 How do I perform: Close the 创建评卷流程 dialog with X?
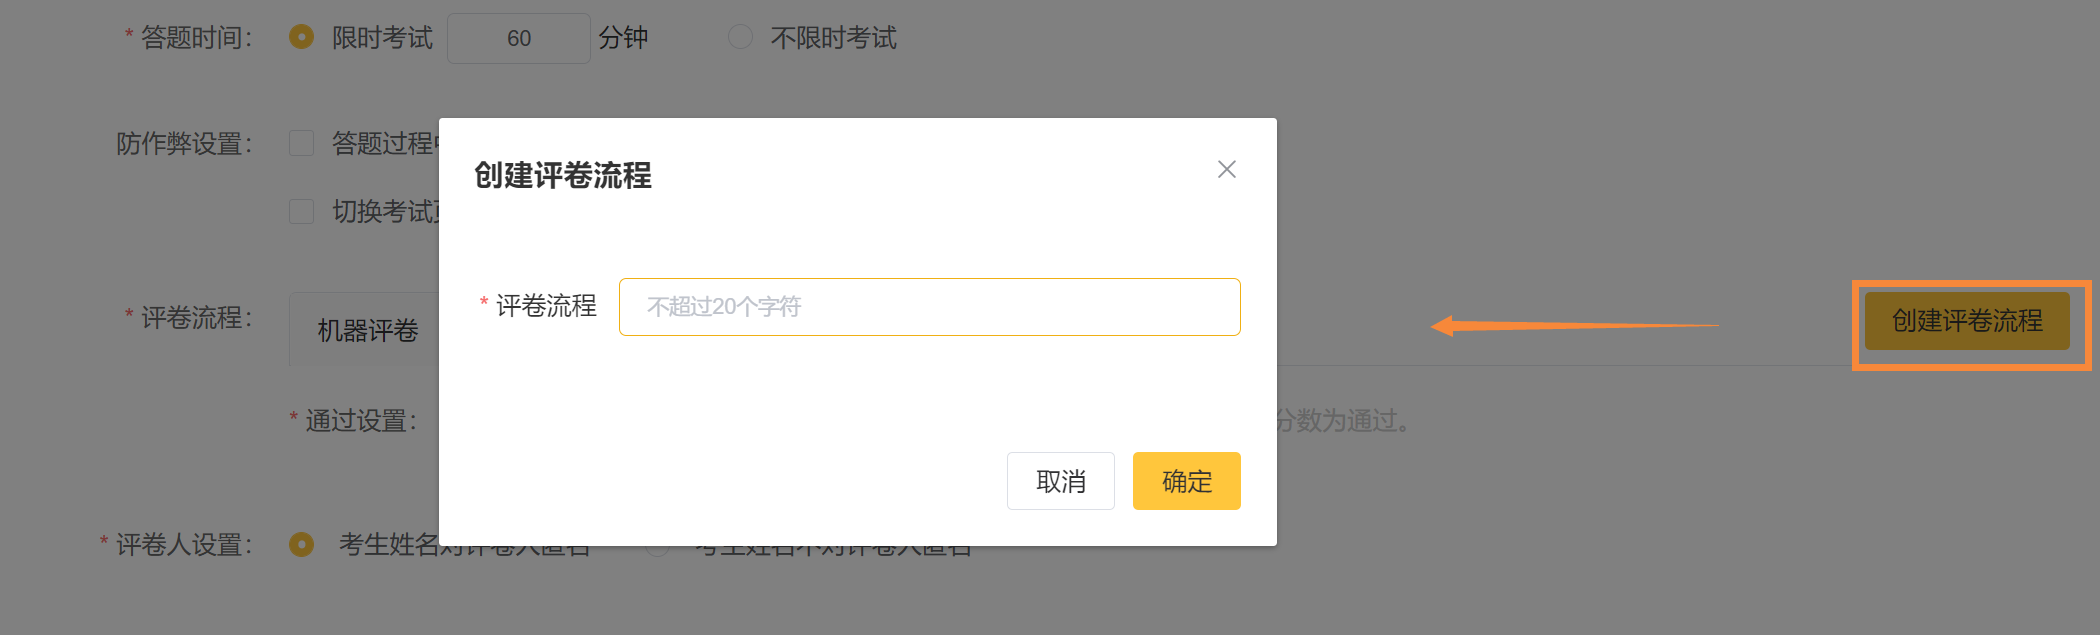coord(1227,170)
